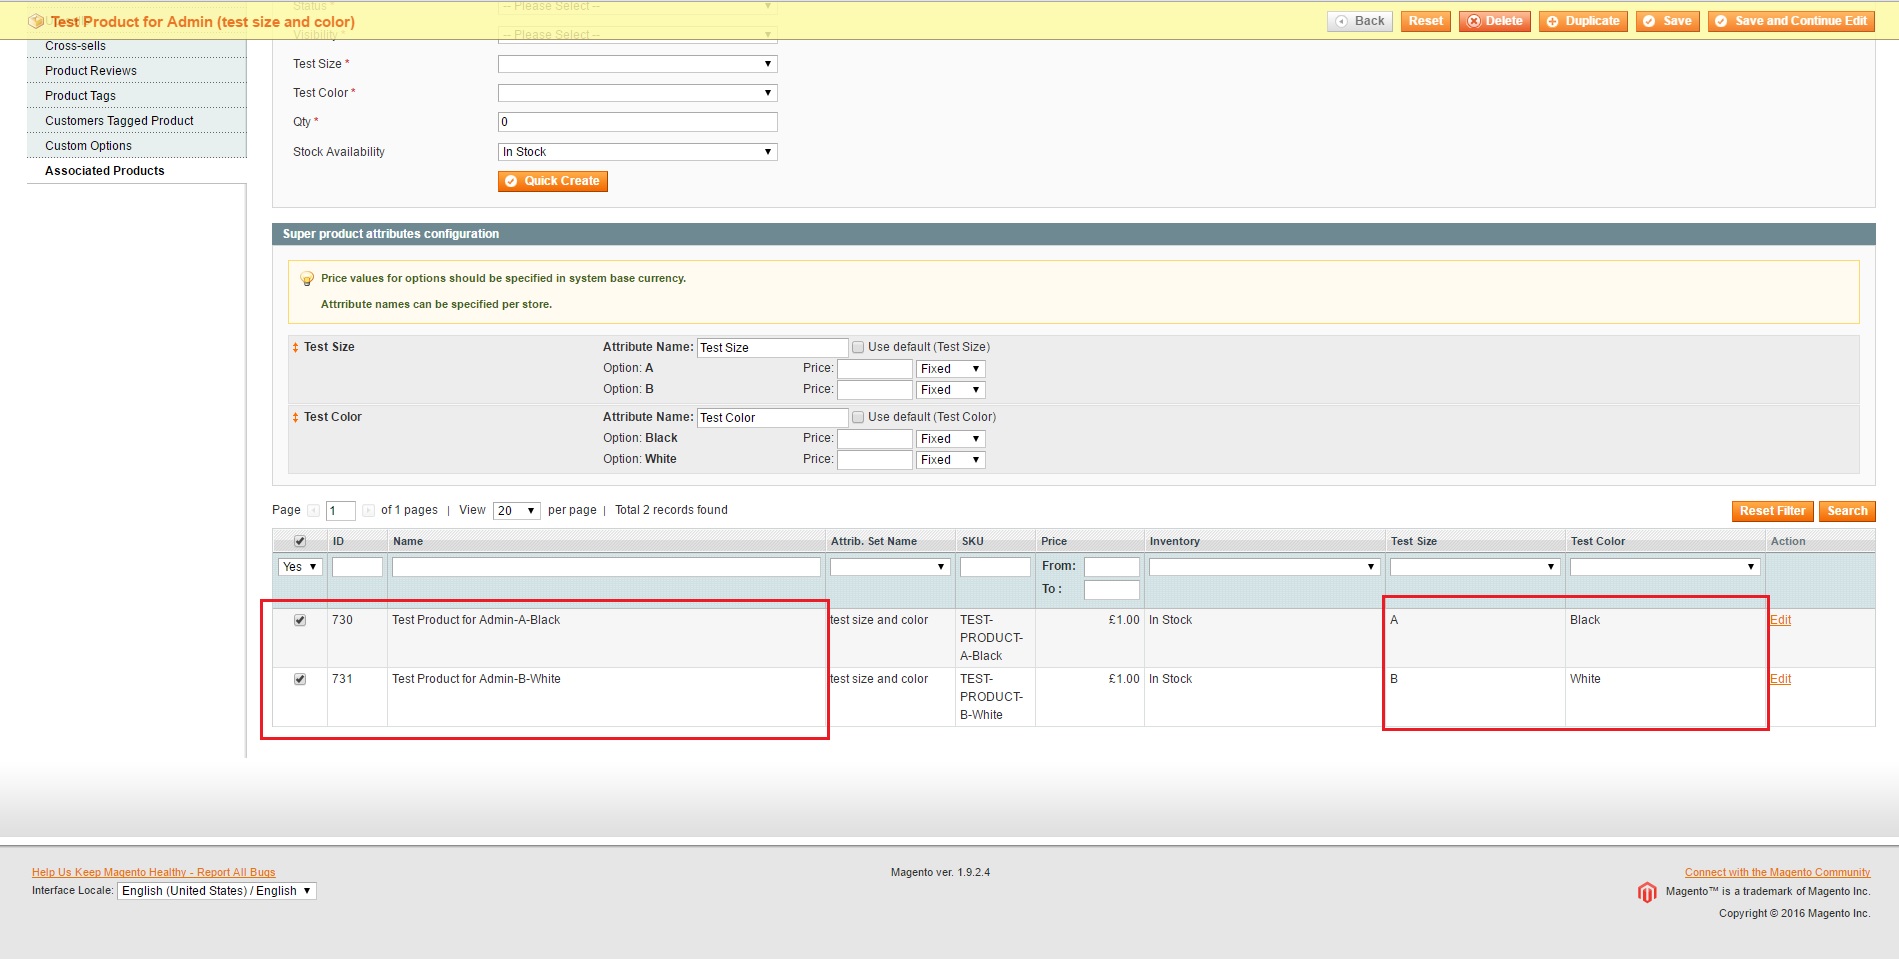
Task: Open the Fixed price type dropdown for Option Black
Action: pyautogui.click(x=948, y=438)
